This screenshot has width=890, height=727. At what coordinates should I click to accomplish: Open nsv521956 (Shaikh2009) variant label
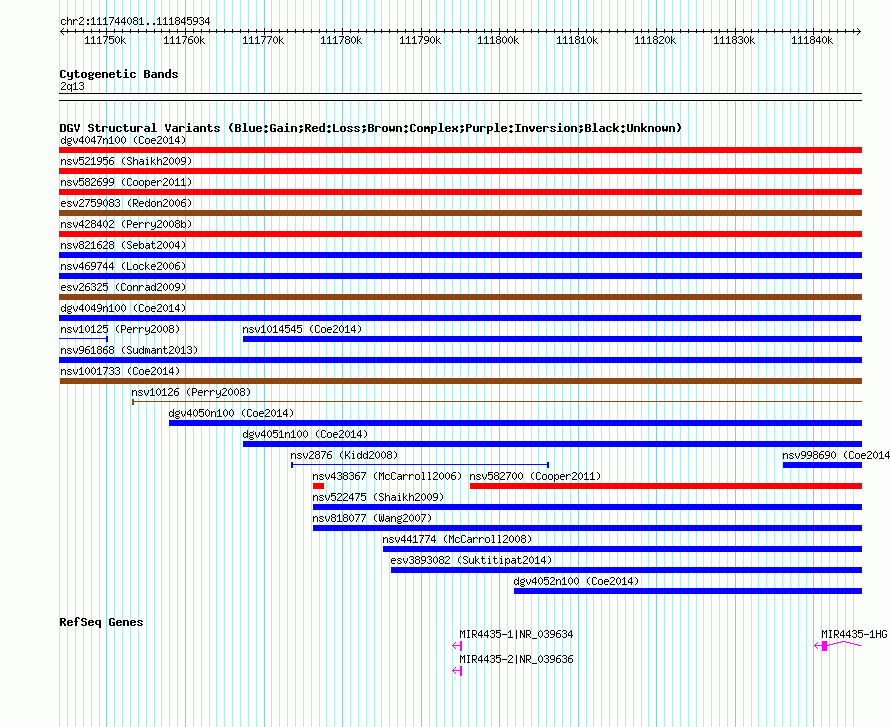126,161
